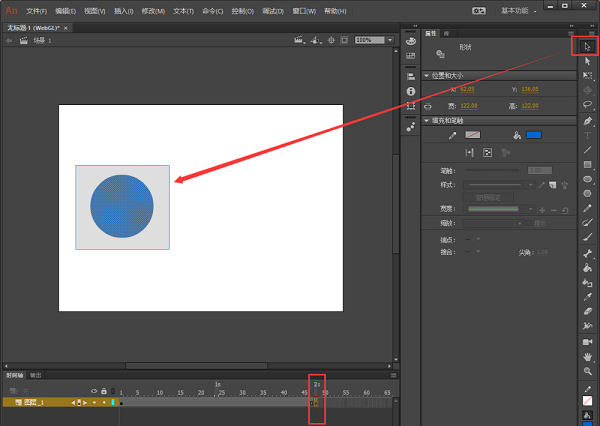The image size is (600, 426).
Task: Select the Rectangle tool
Action: click(587, 164)
